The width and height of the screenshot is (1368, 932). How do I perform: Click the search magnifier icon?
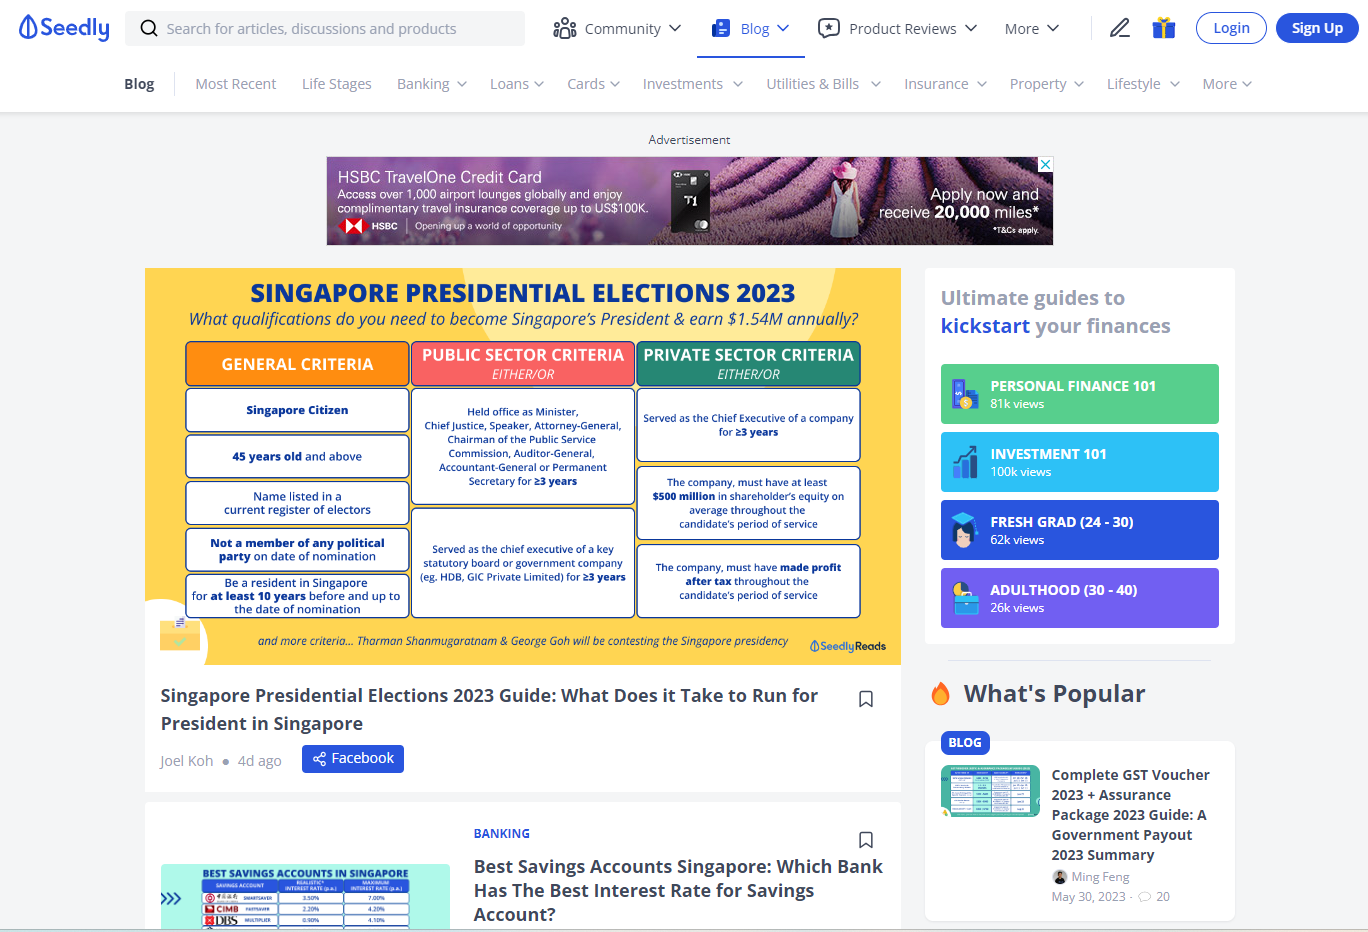pyautogui.click(x=148, y=28)
